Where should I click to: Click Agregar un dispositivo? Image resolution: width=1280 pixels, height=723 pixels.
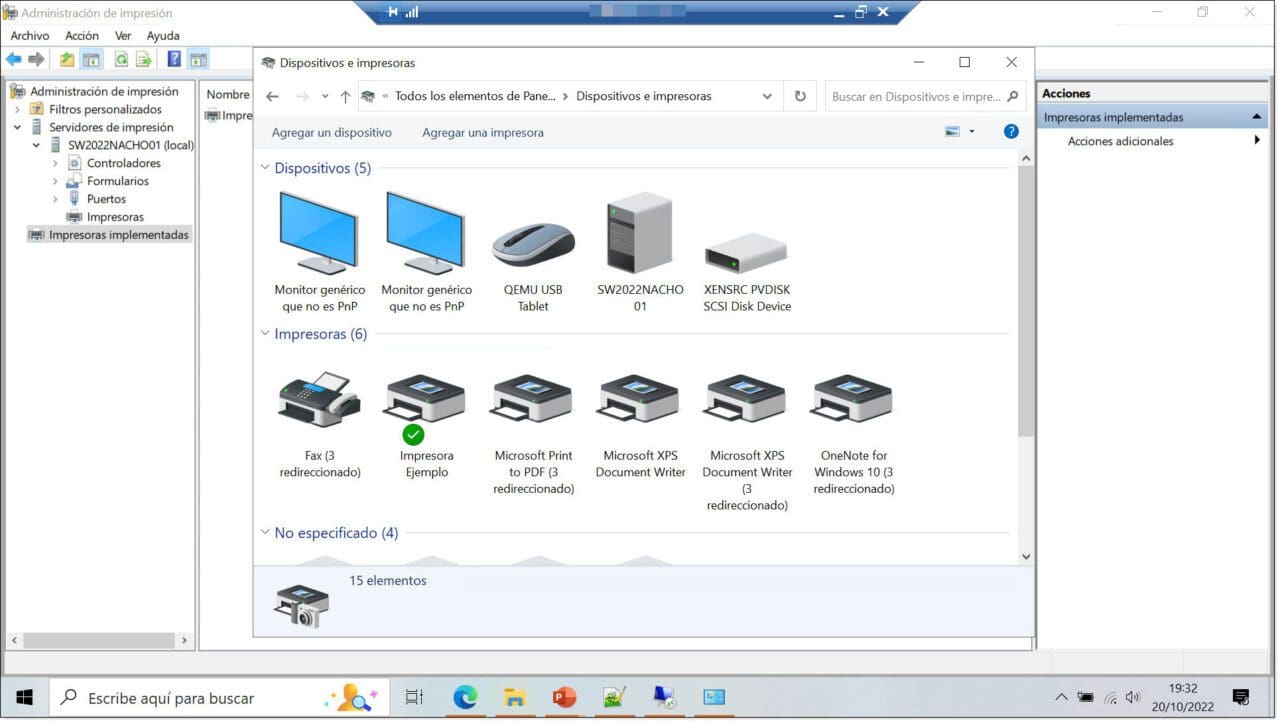pos(332,132)
